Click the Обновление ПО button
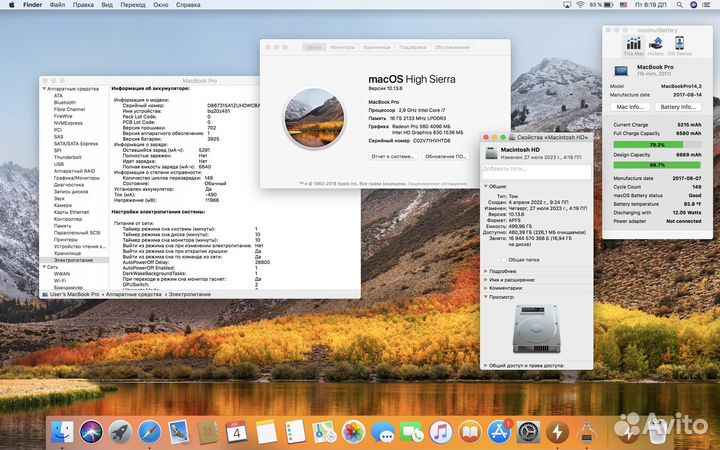This screenshot has width=720, height=450. 445,157
